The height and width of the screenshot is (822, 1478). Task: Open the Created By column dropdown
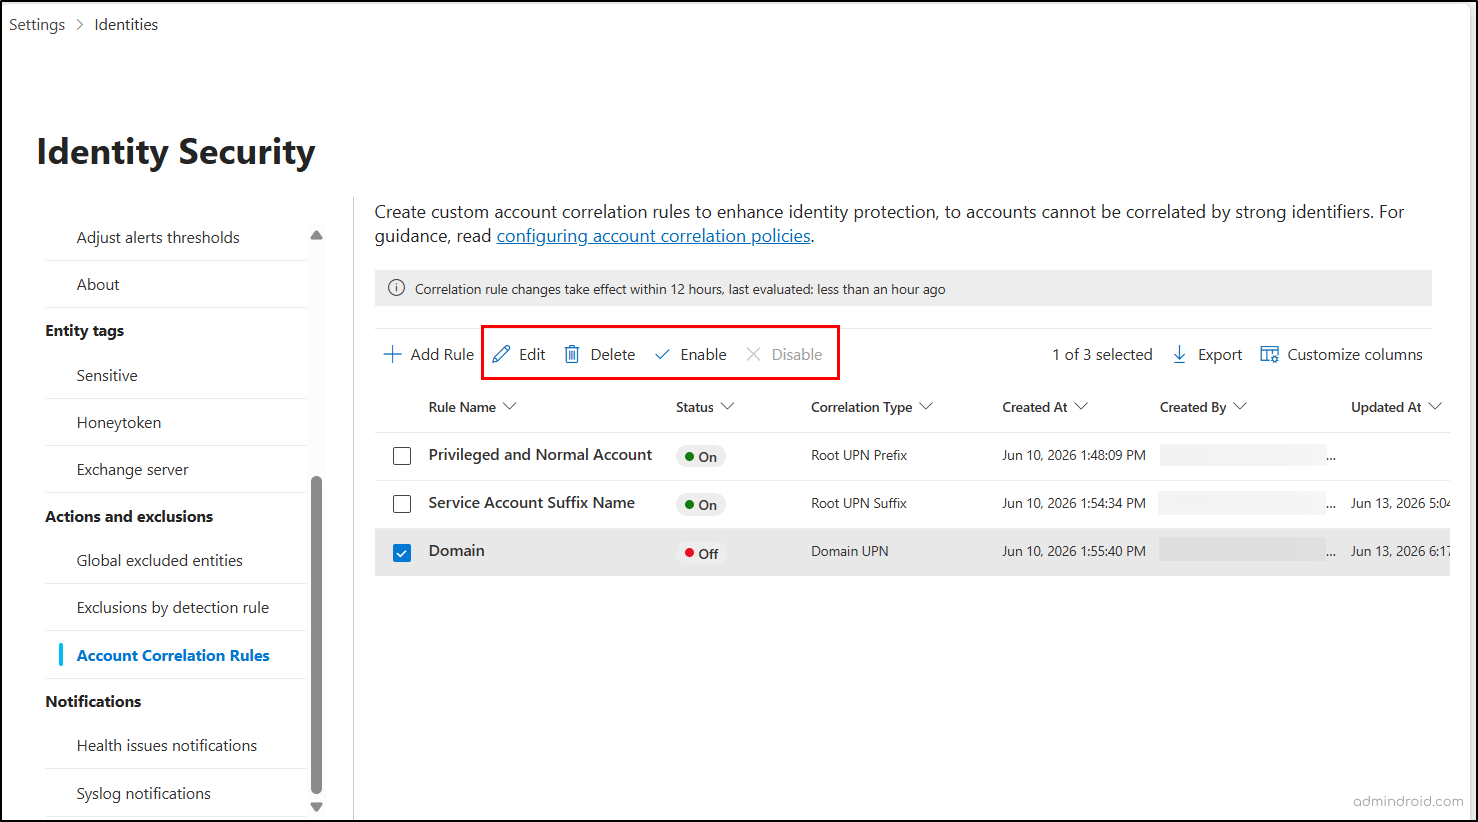1240,406
